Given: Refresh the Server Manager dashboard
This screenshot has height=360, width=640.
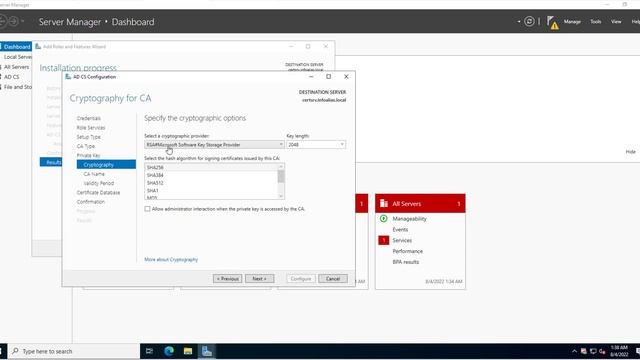Looking at the screenshot, I should click(x=529, y=22).
